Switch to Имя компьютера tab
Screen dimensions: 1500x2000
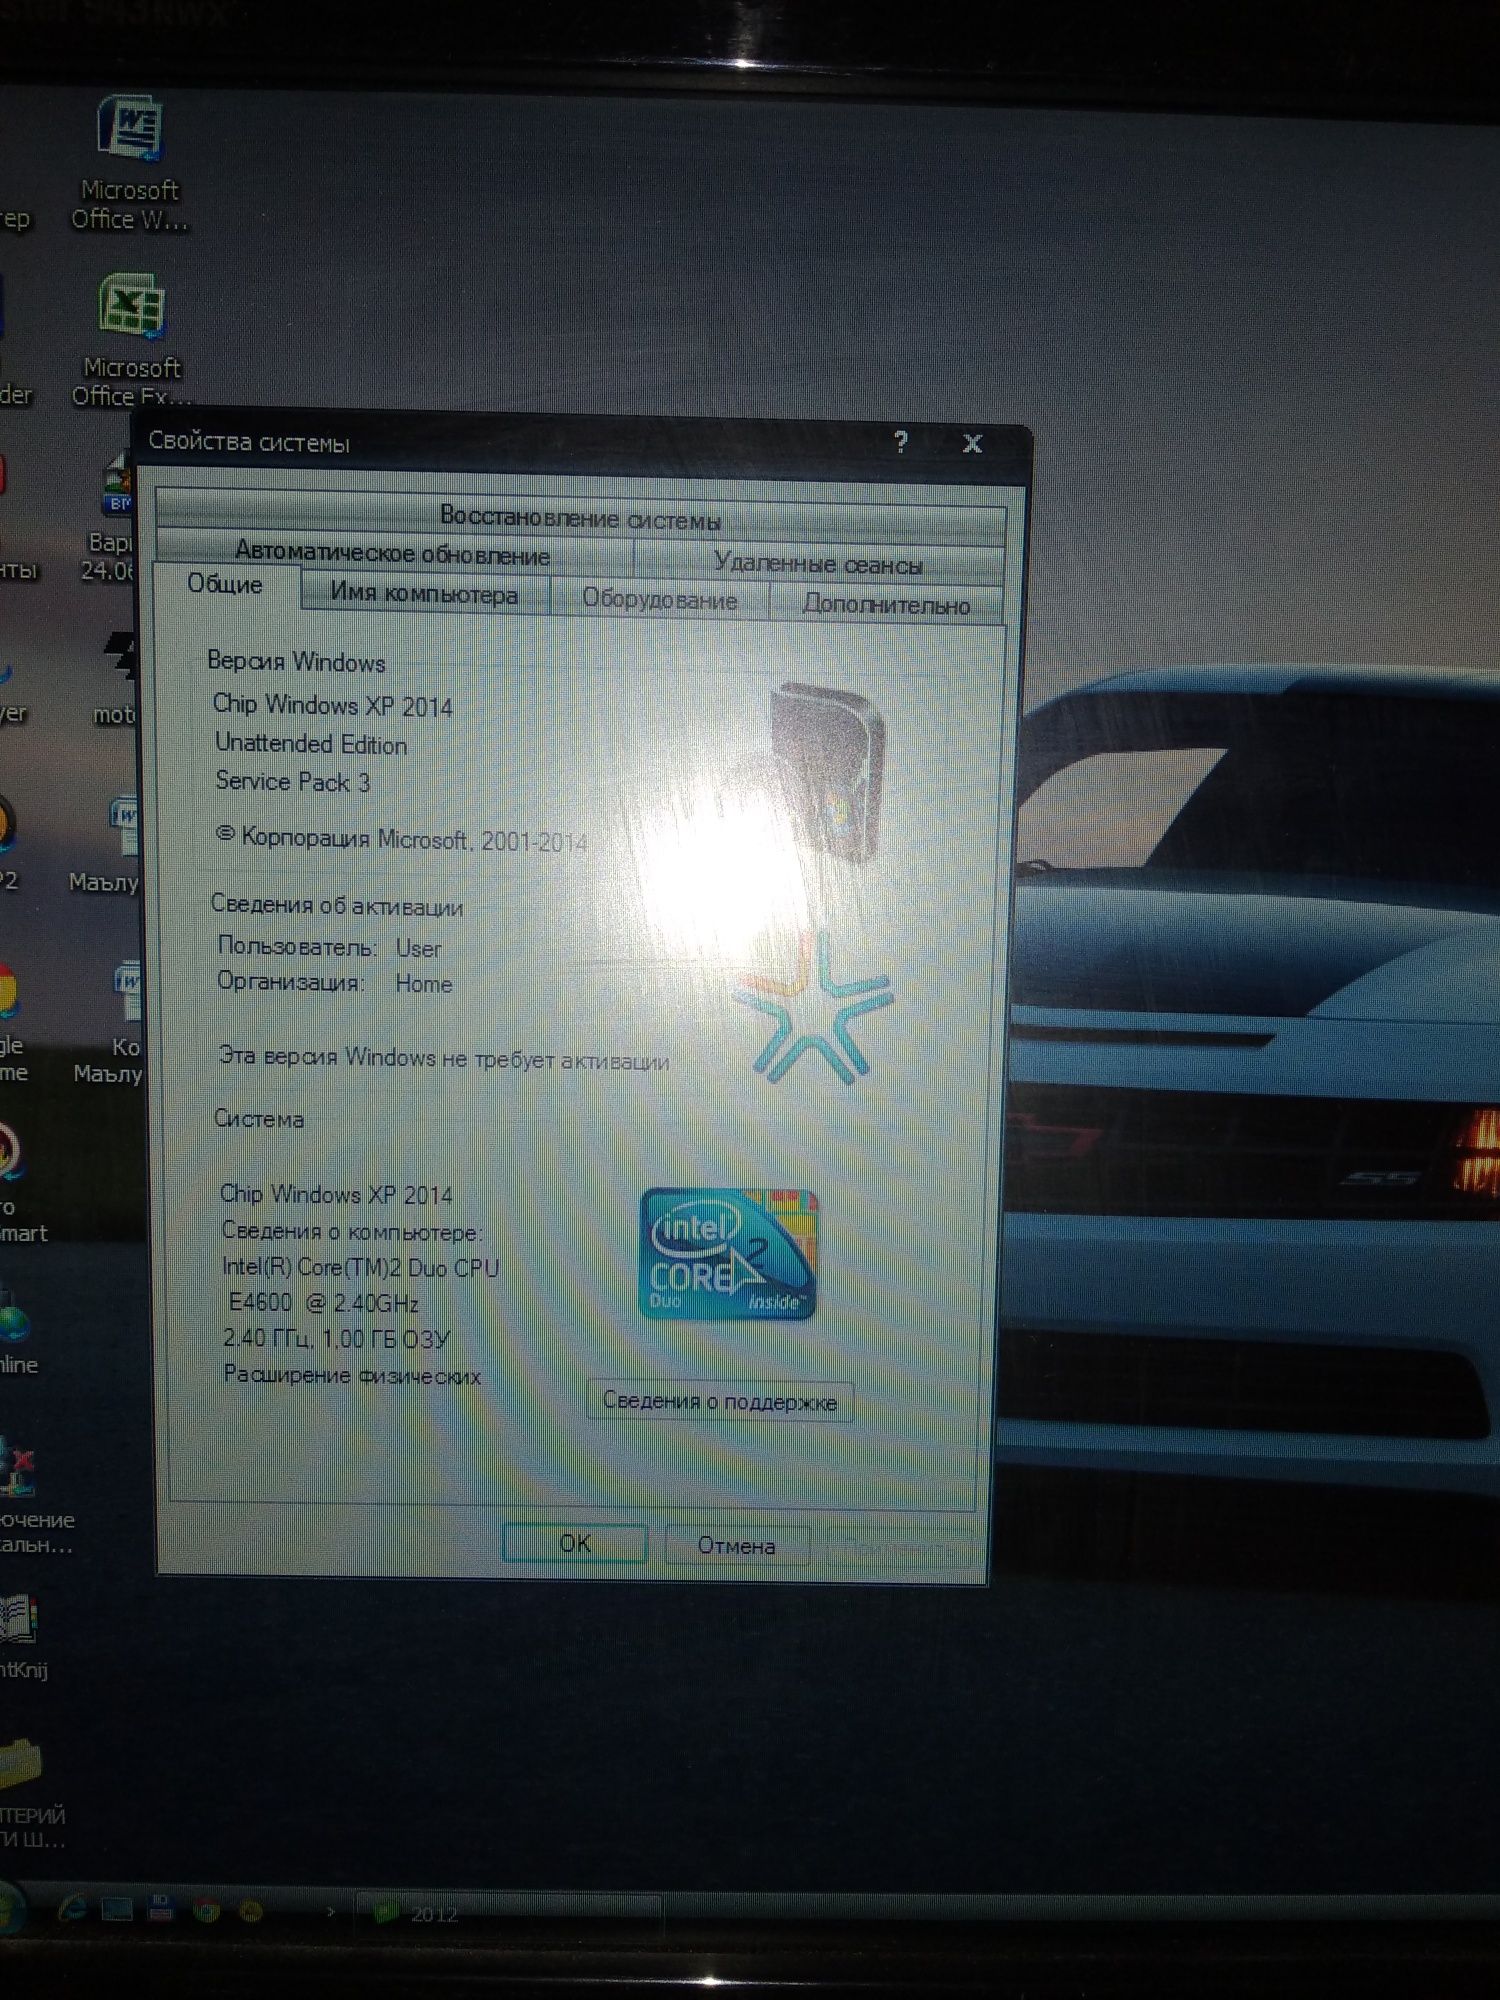pyautogui.click(x=425, y=594)
